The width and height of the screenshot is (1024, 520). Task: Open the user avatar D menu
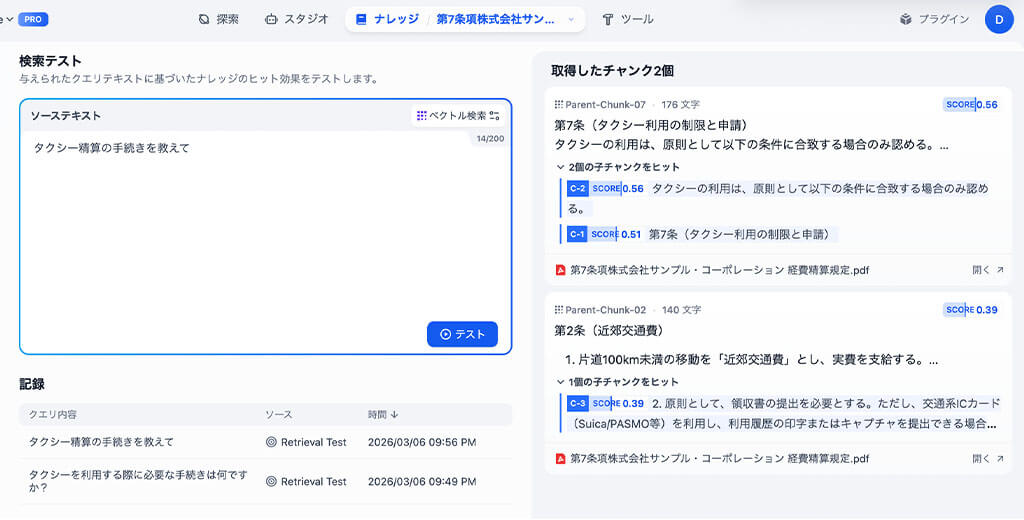[x=998, y=19]
